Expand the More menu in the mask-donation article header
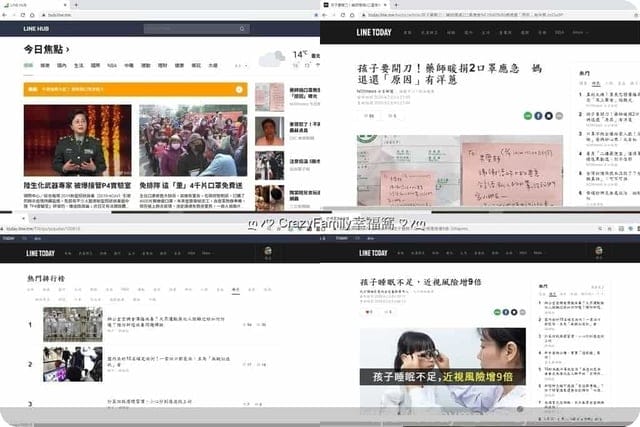This screenshot has width=640, height=427. (580, 32)
